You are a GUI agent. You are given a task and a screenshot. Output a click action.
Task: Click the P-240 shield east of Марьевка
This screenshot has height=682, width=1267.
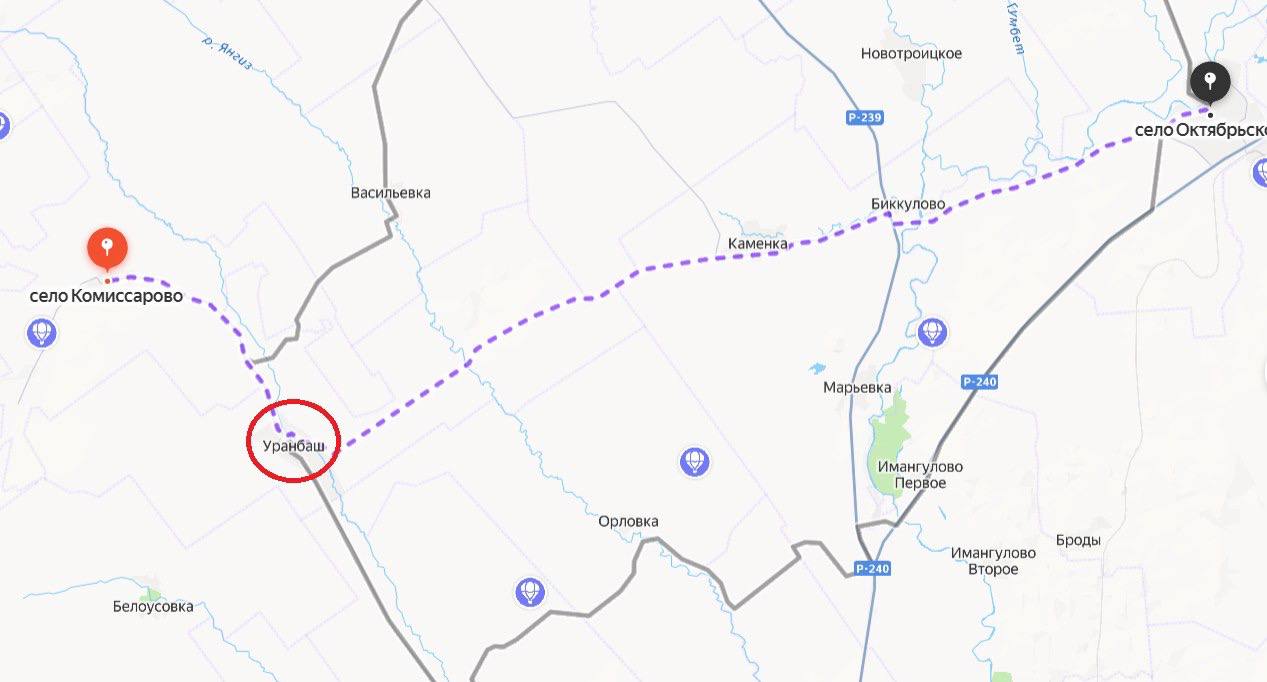(979, 382)
